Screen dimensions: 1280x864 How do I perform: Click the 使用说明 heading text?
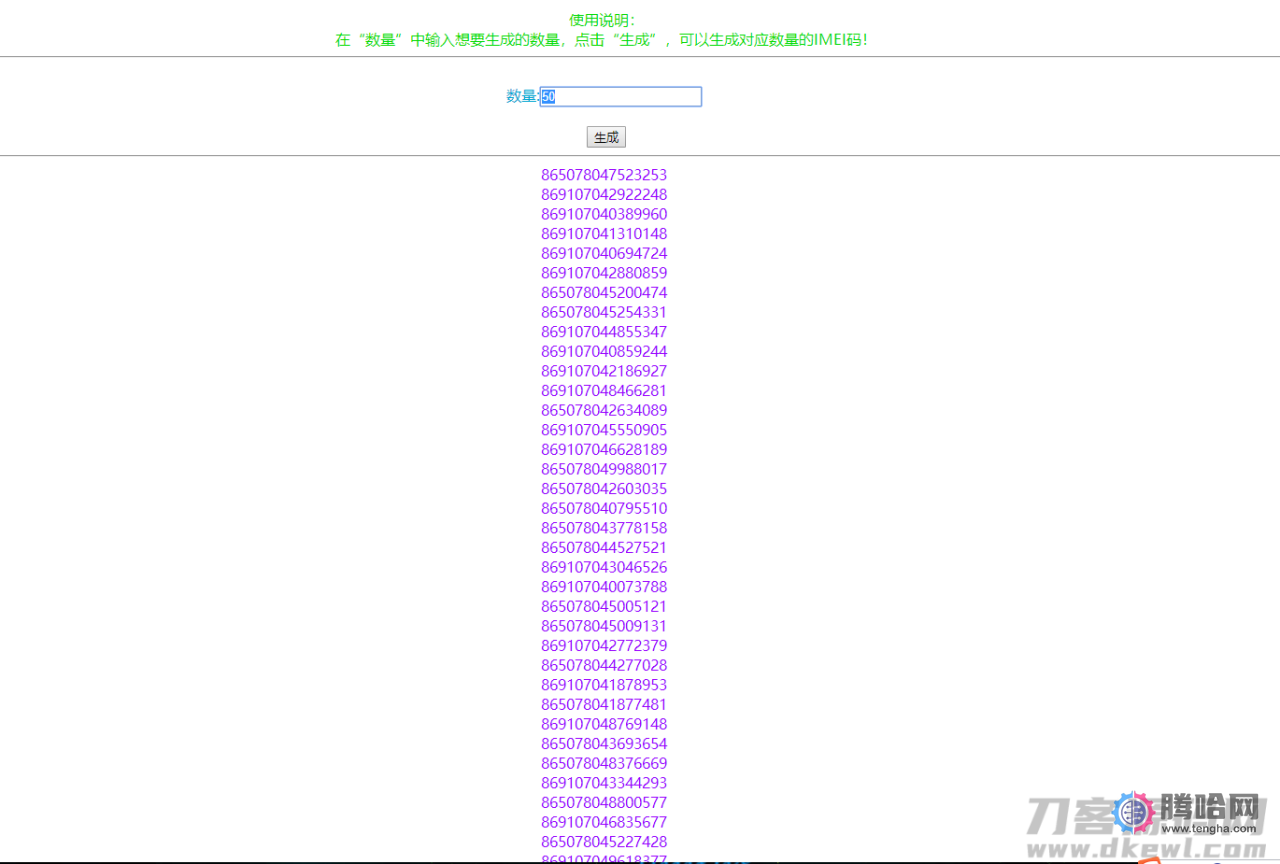[x=603, y=20]
